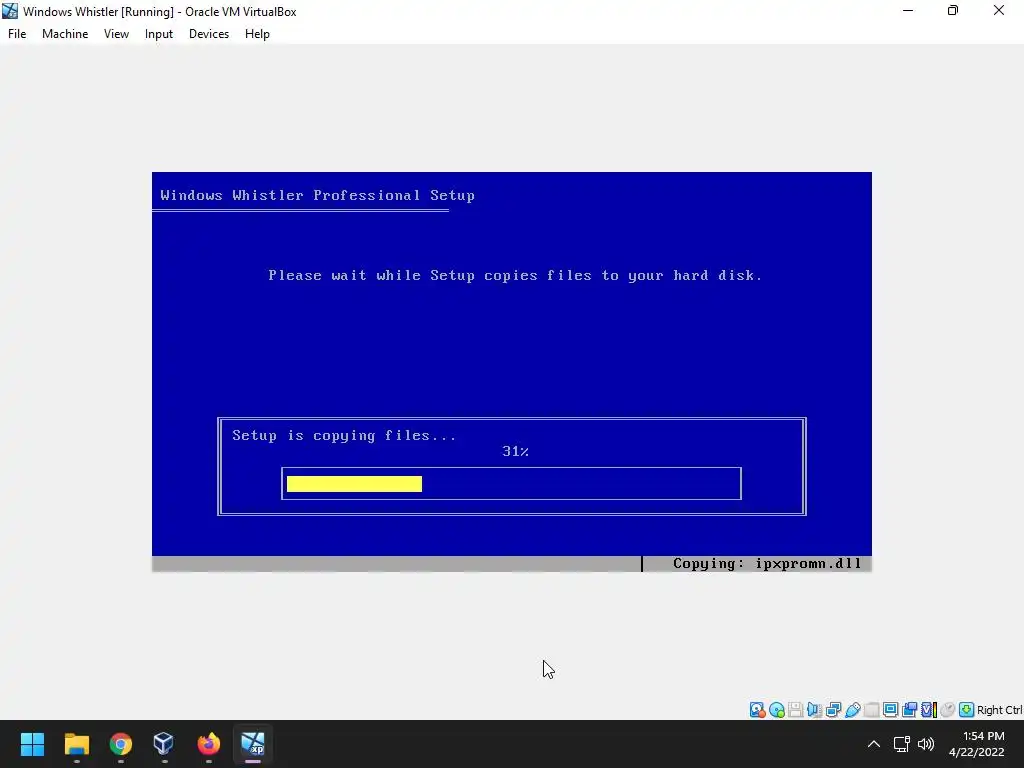Image resolution: width=1024 pixels, height=768 pixels.
Task: Open the volume tray icon
Action: (926, 744)
